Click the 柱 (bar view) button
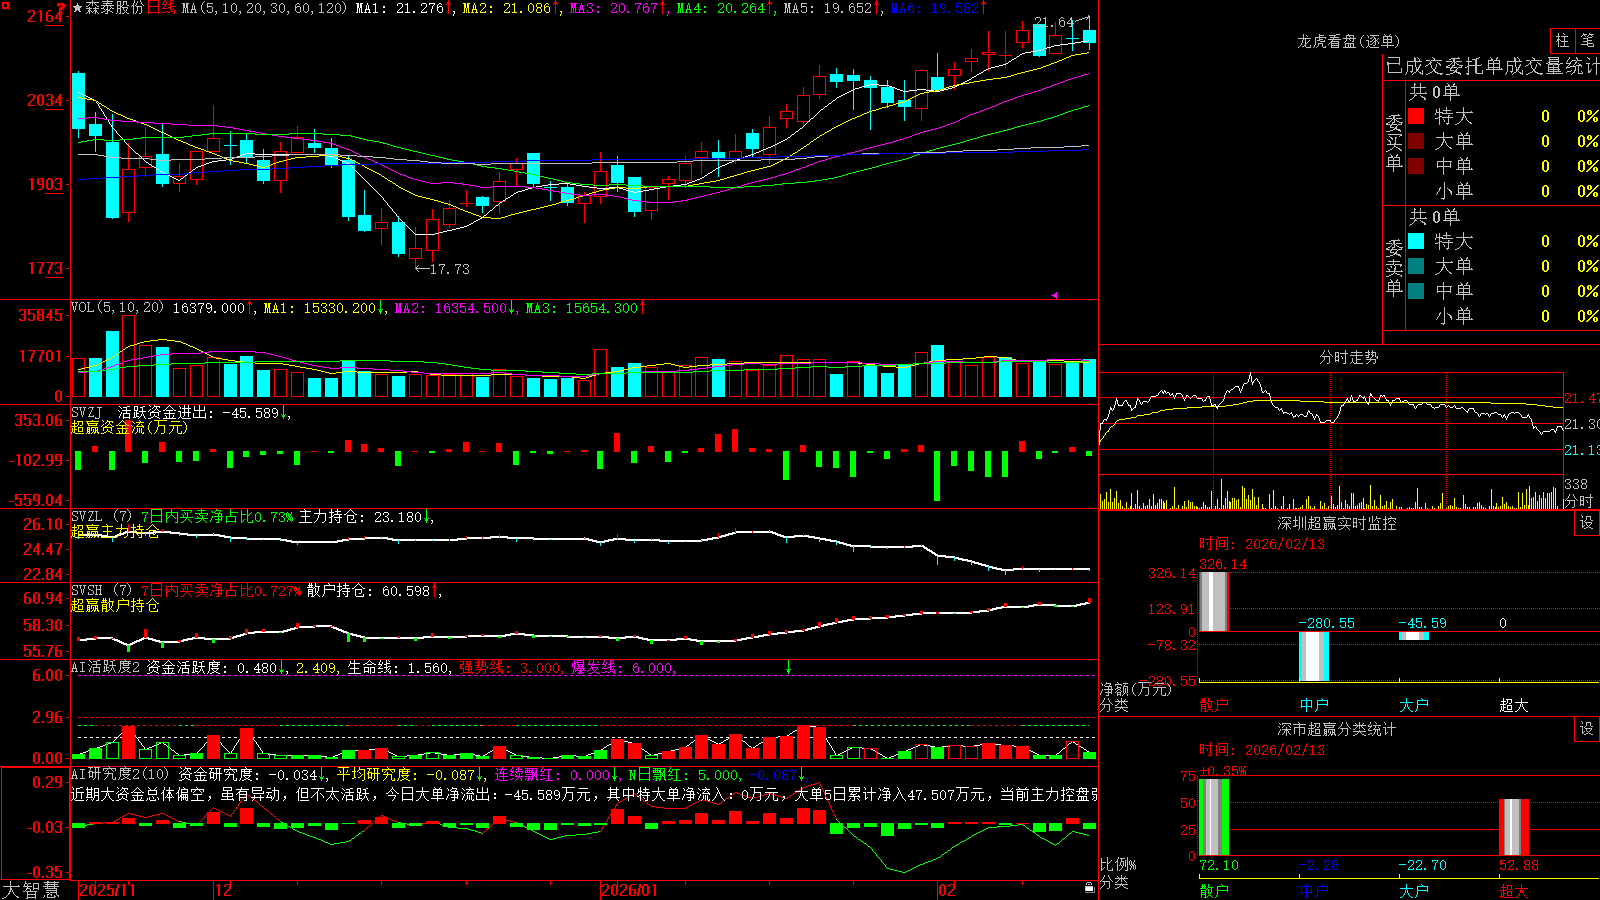 1562,41
